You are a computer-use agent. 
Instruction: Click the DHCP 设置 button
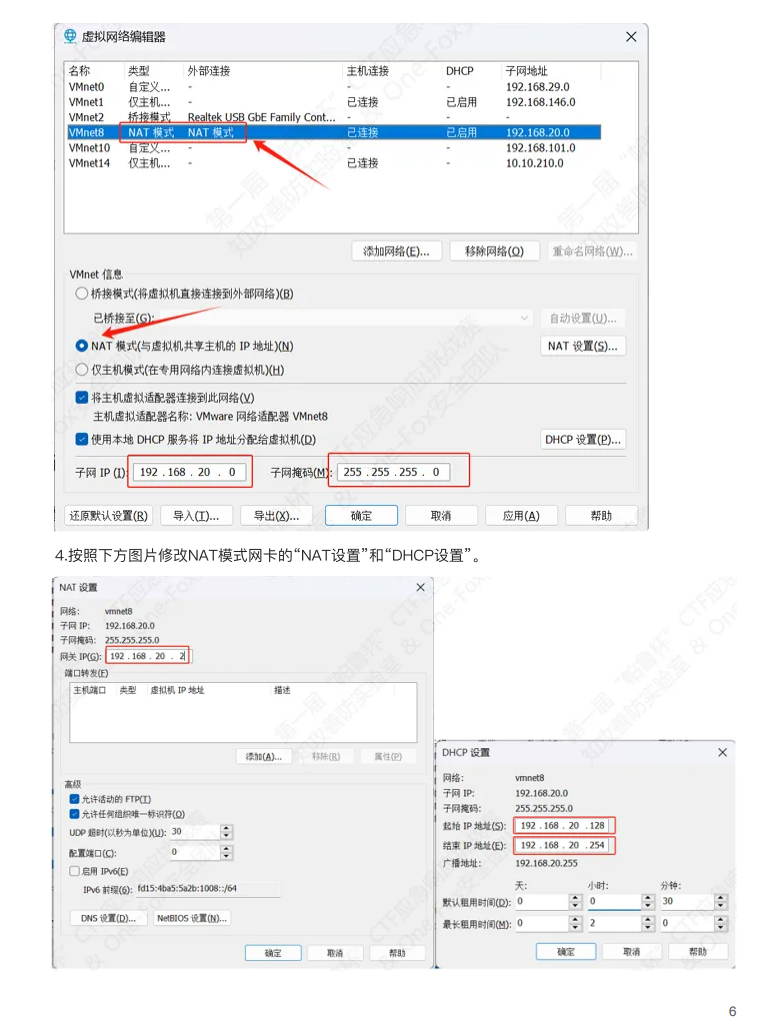(x=583, y=439)
